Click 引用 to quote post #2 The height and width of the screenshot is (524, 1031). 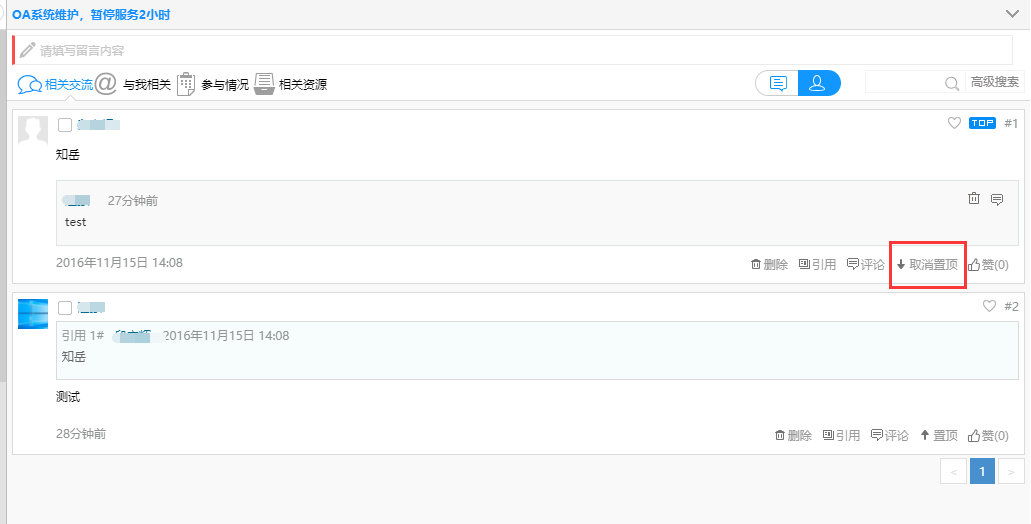[x=841, y=436]
